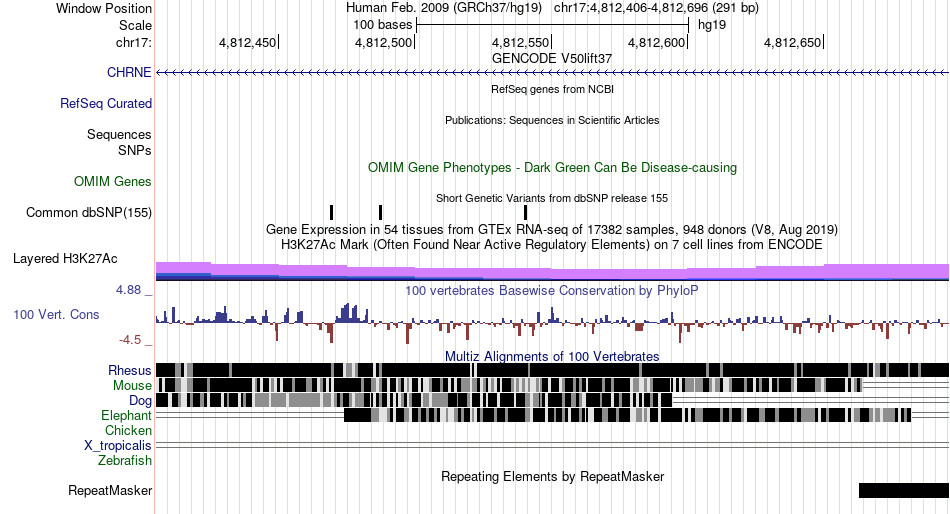Choose the Chicken alignment row label

128,430
